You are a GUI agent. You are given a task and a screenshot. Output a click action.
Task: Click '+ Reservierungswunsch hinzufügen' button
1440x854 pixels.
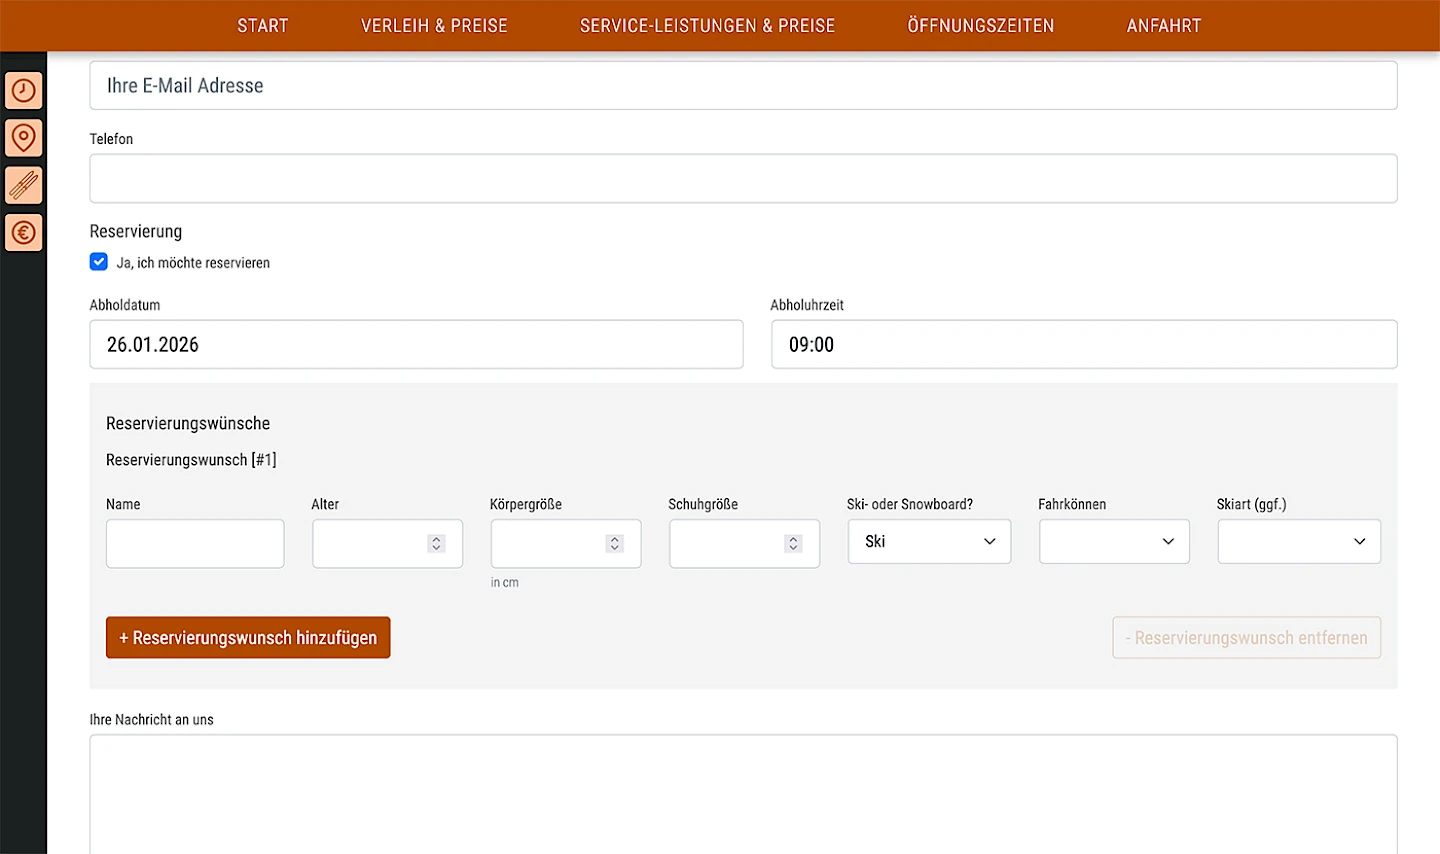coord(248,638)
